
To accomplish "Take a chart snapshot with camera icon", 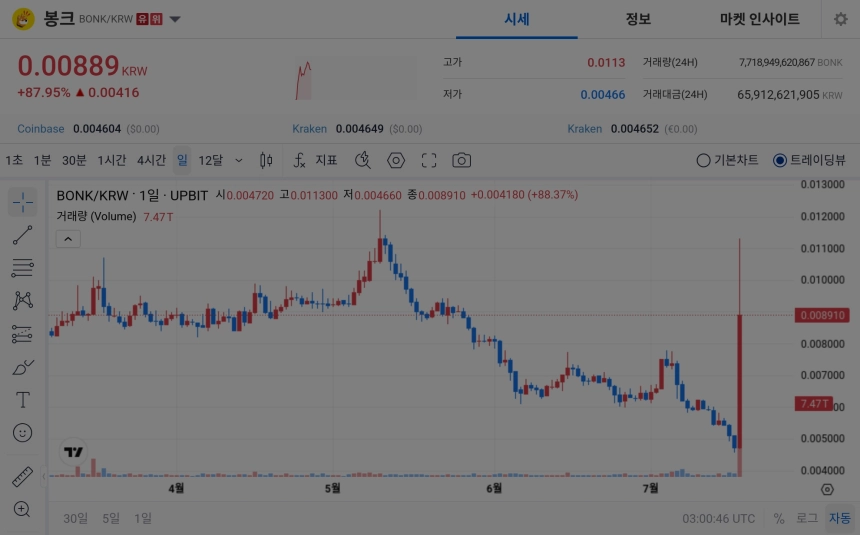I will click(x=461, y=160).
